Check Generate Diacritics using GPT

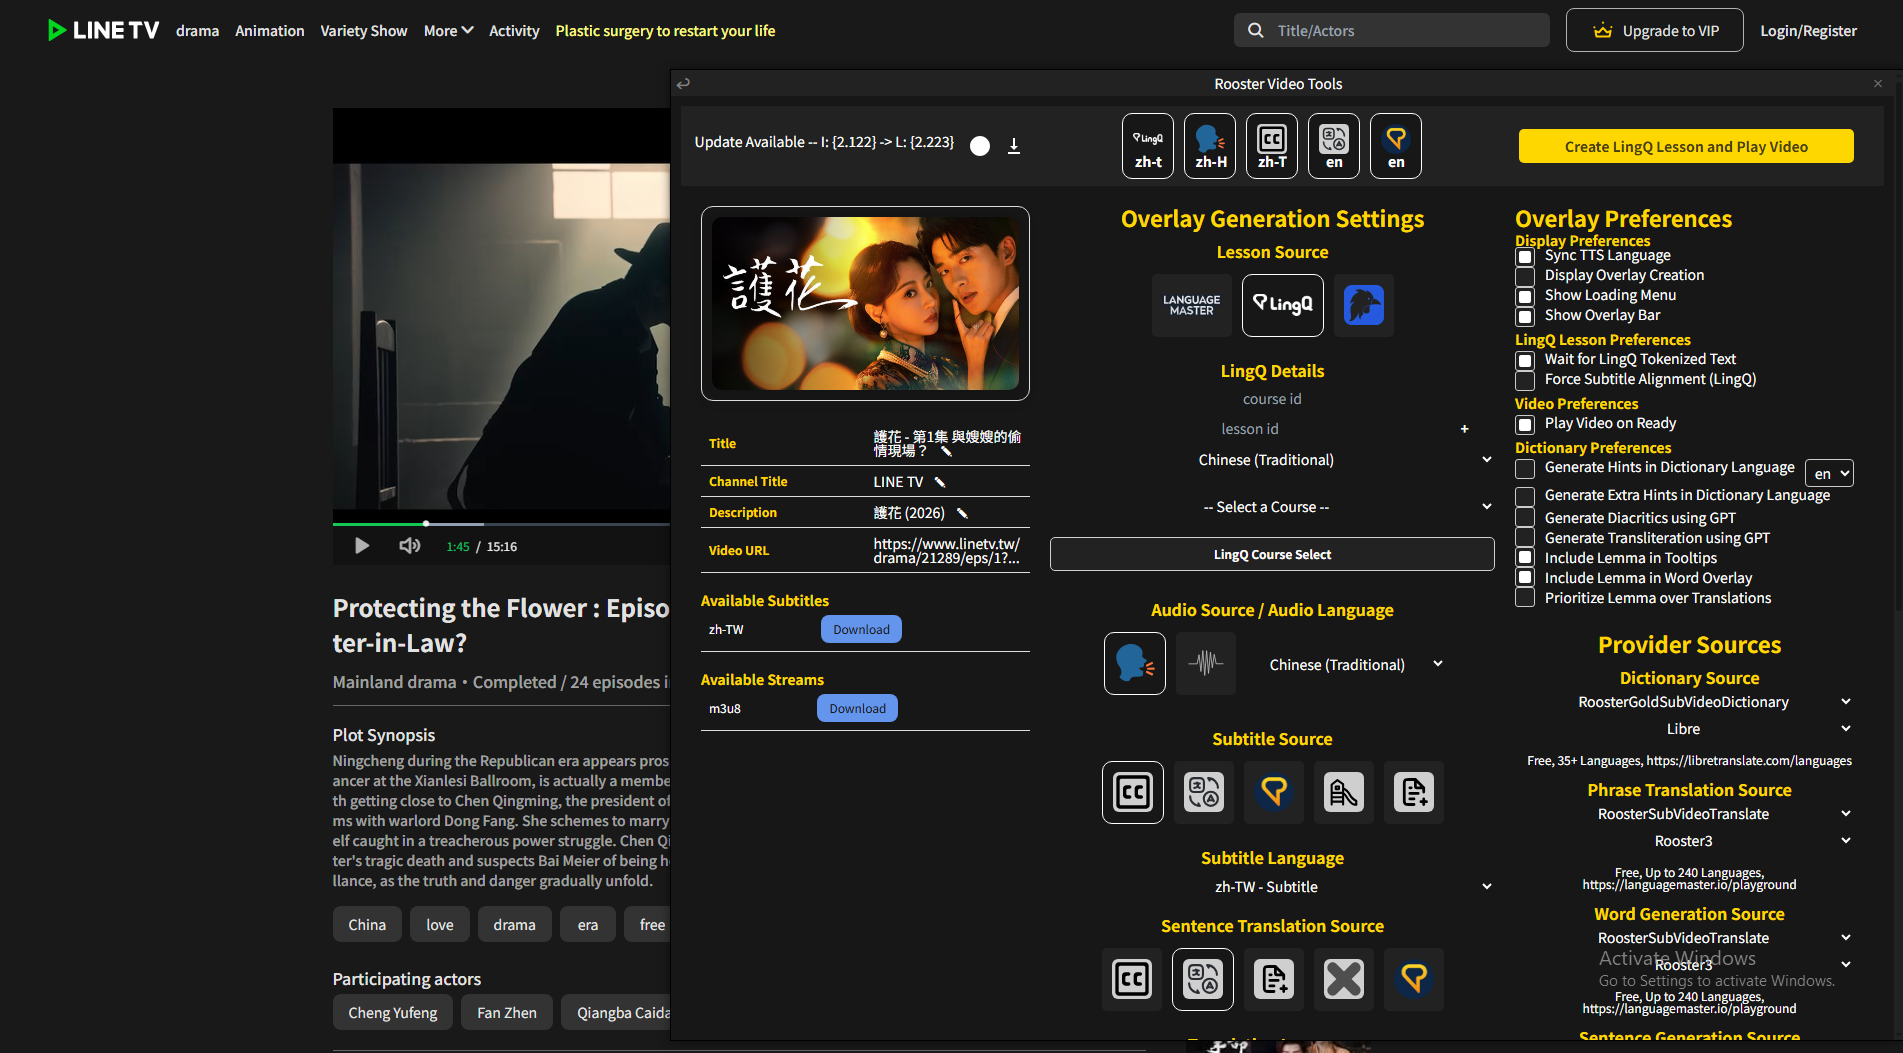pyautogui.click(x=1525, y=518)
